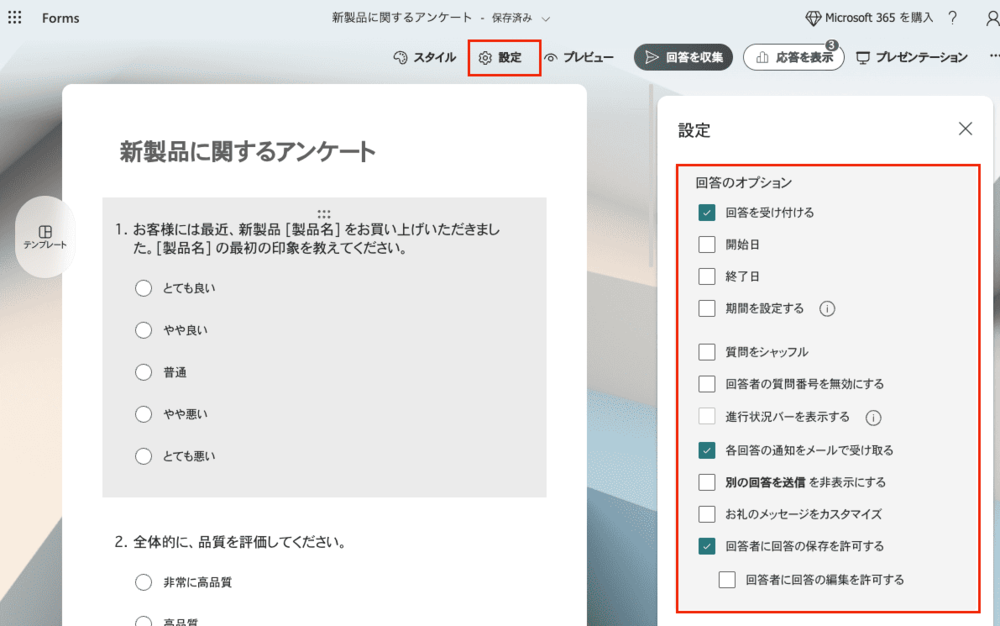The width and height of the screenshot is (1000, 626).
Task: Click the 応答を表示 button
Action: (793, 58)
